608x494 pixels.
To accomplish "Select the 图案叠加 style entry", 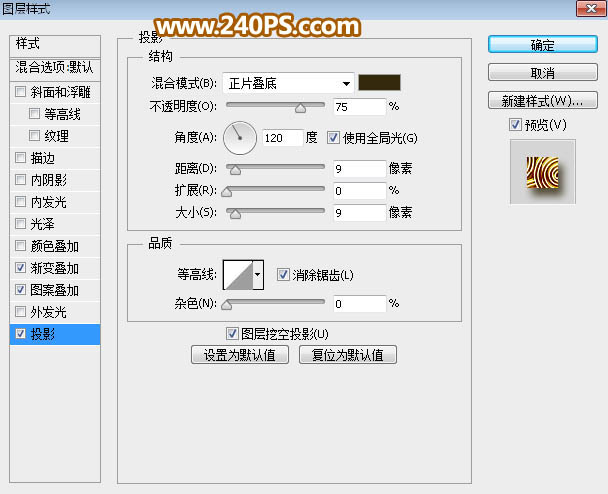I will pyautogui.click(x=55, y=290).
